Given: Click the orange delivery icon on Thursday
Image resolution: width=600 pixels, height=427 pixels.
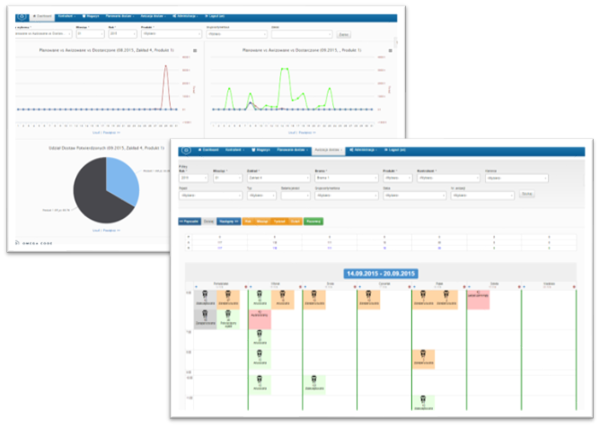Looking at the screenshot, I should 369,297.
